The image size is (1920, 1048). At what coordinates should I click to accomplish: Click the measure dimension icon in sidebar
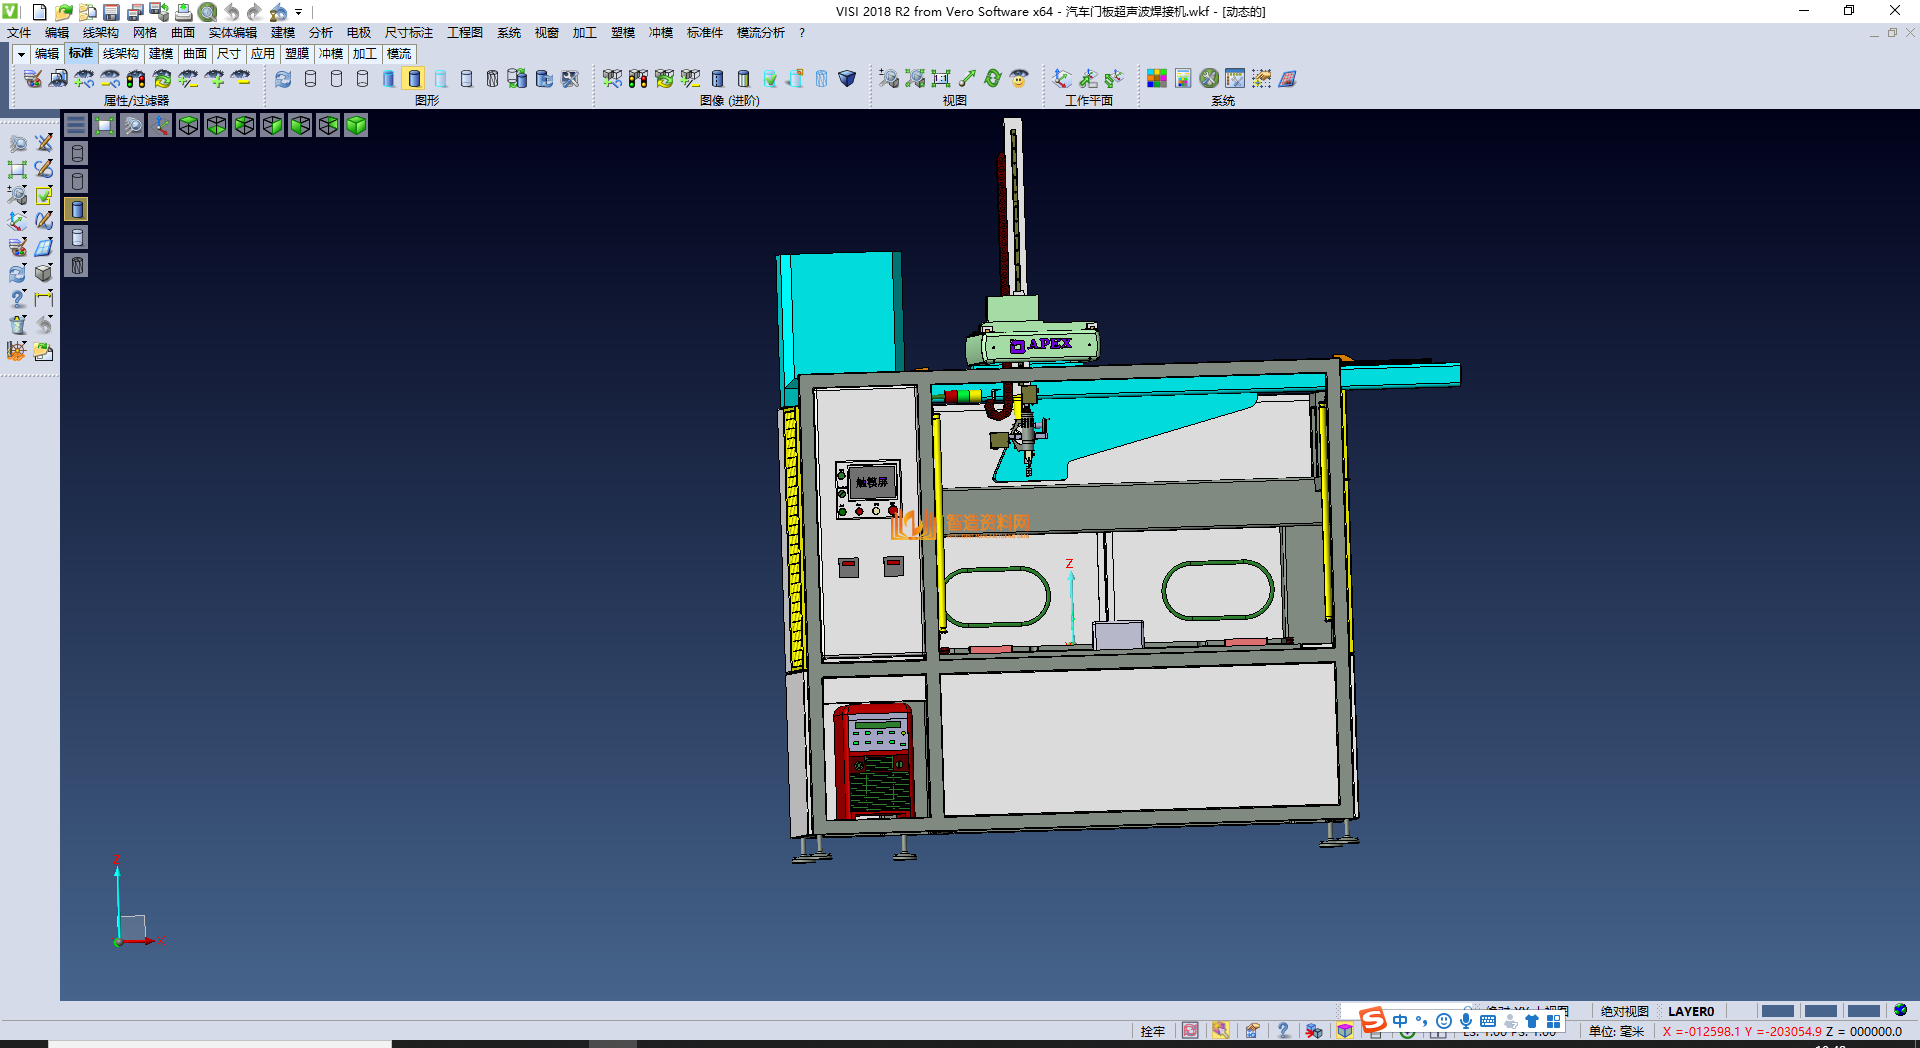coord(44,298)
